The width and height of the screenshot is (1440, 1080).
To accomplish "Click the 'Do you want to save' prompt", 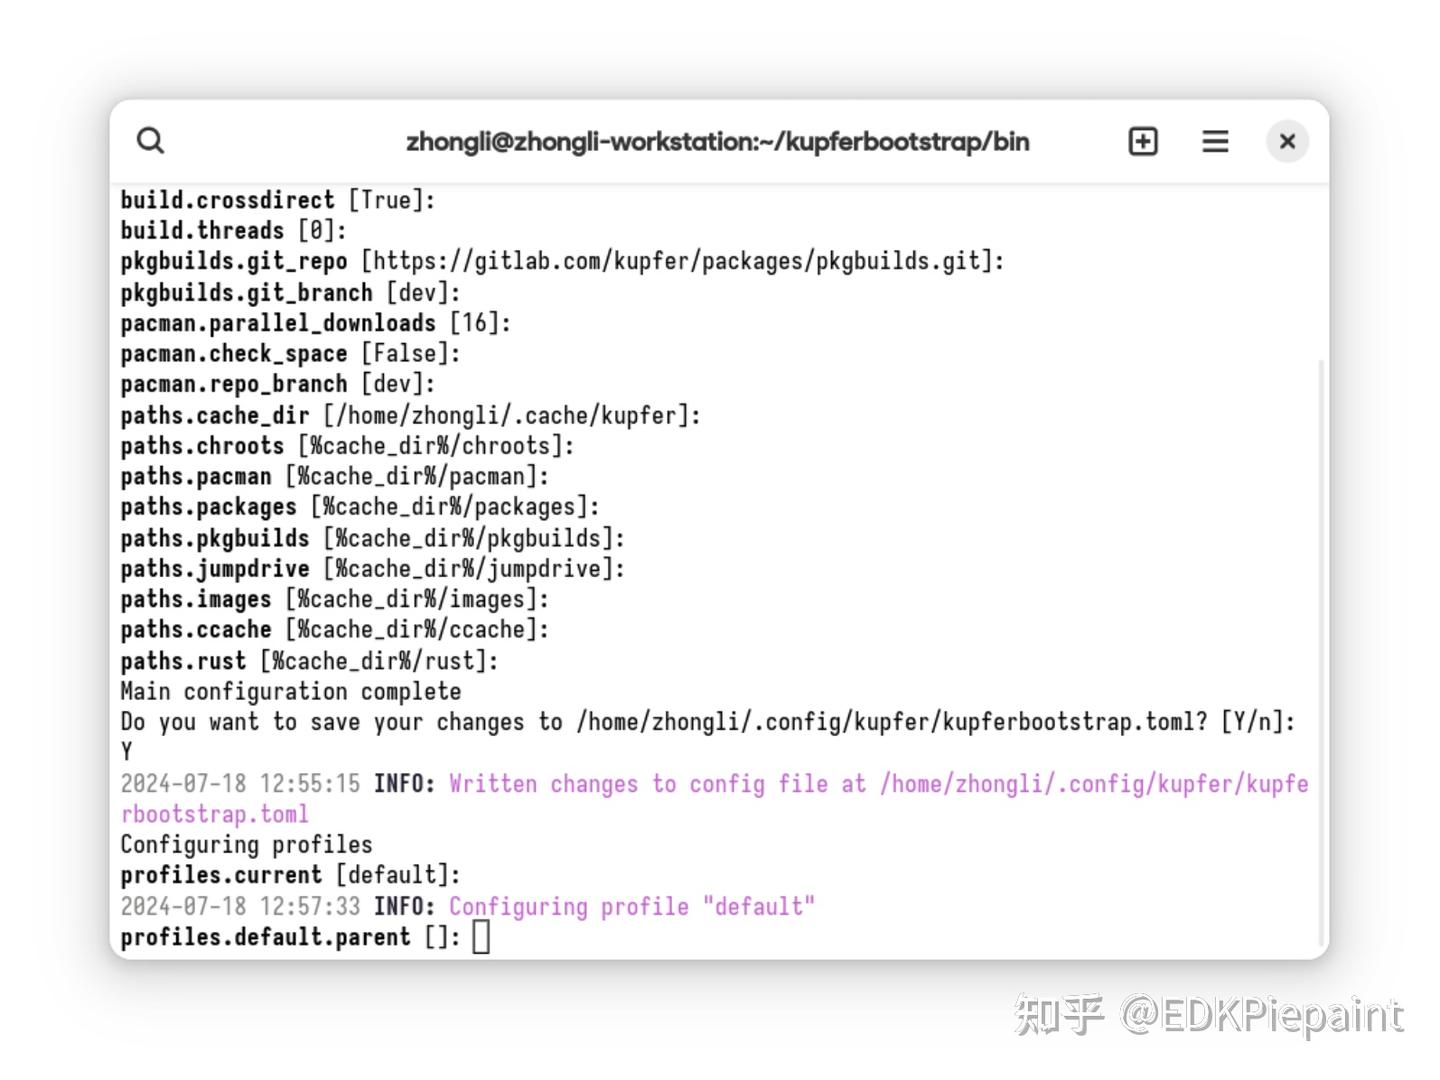I will (x=708, y=722).
